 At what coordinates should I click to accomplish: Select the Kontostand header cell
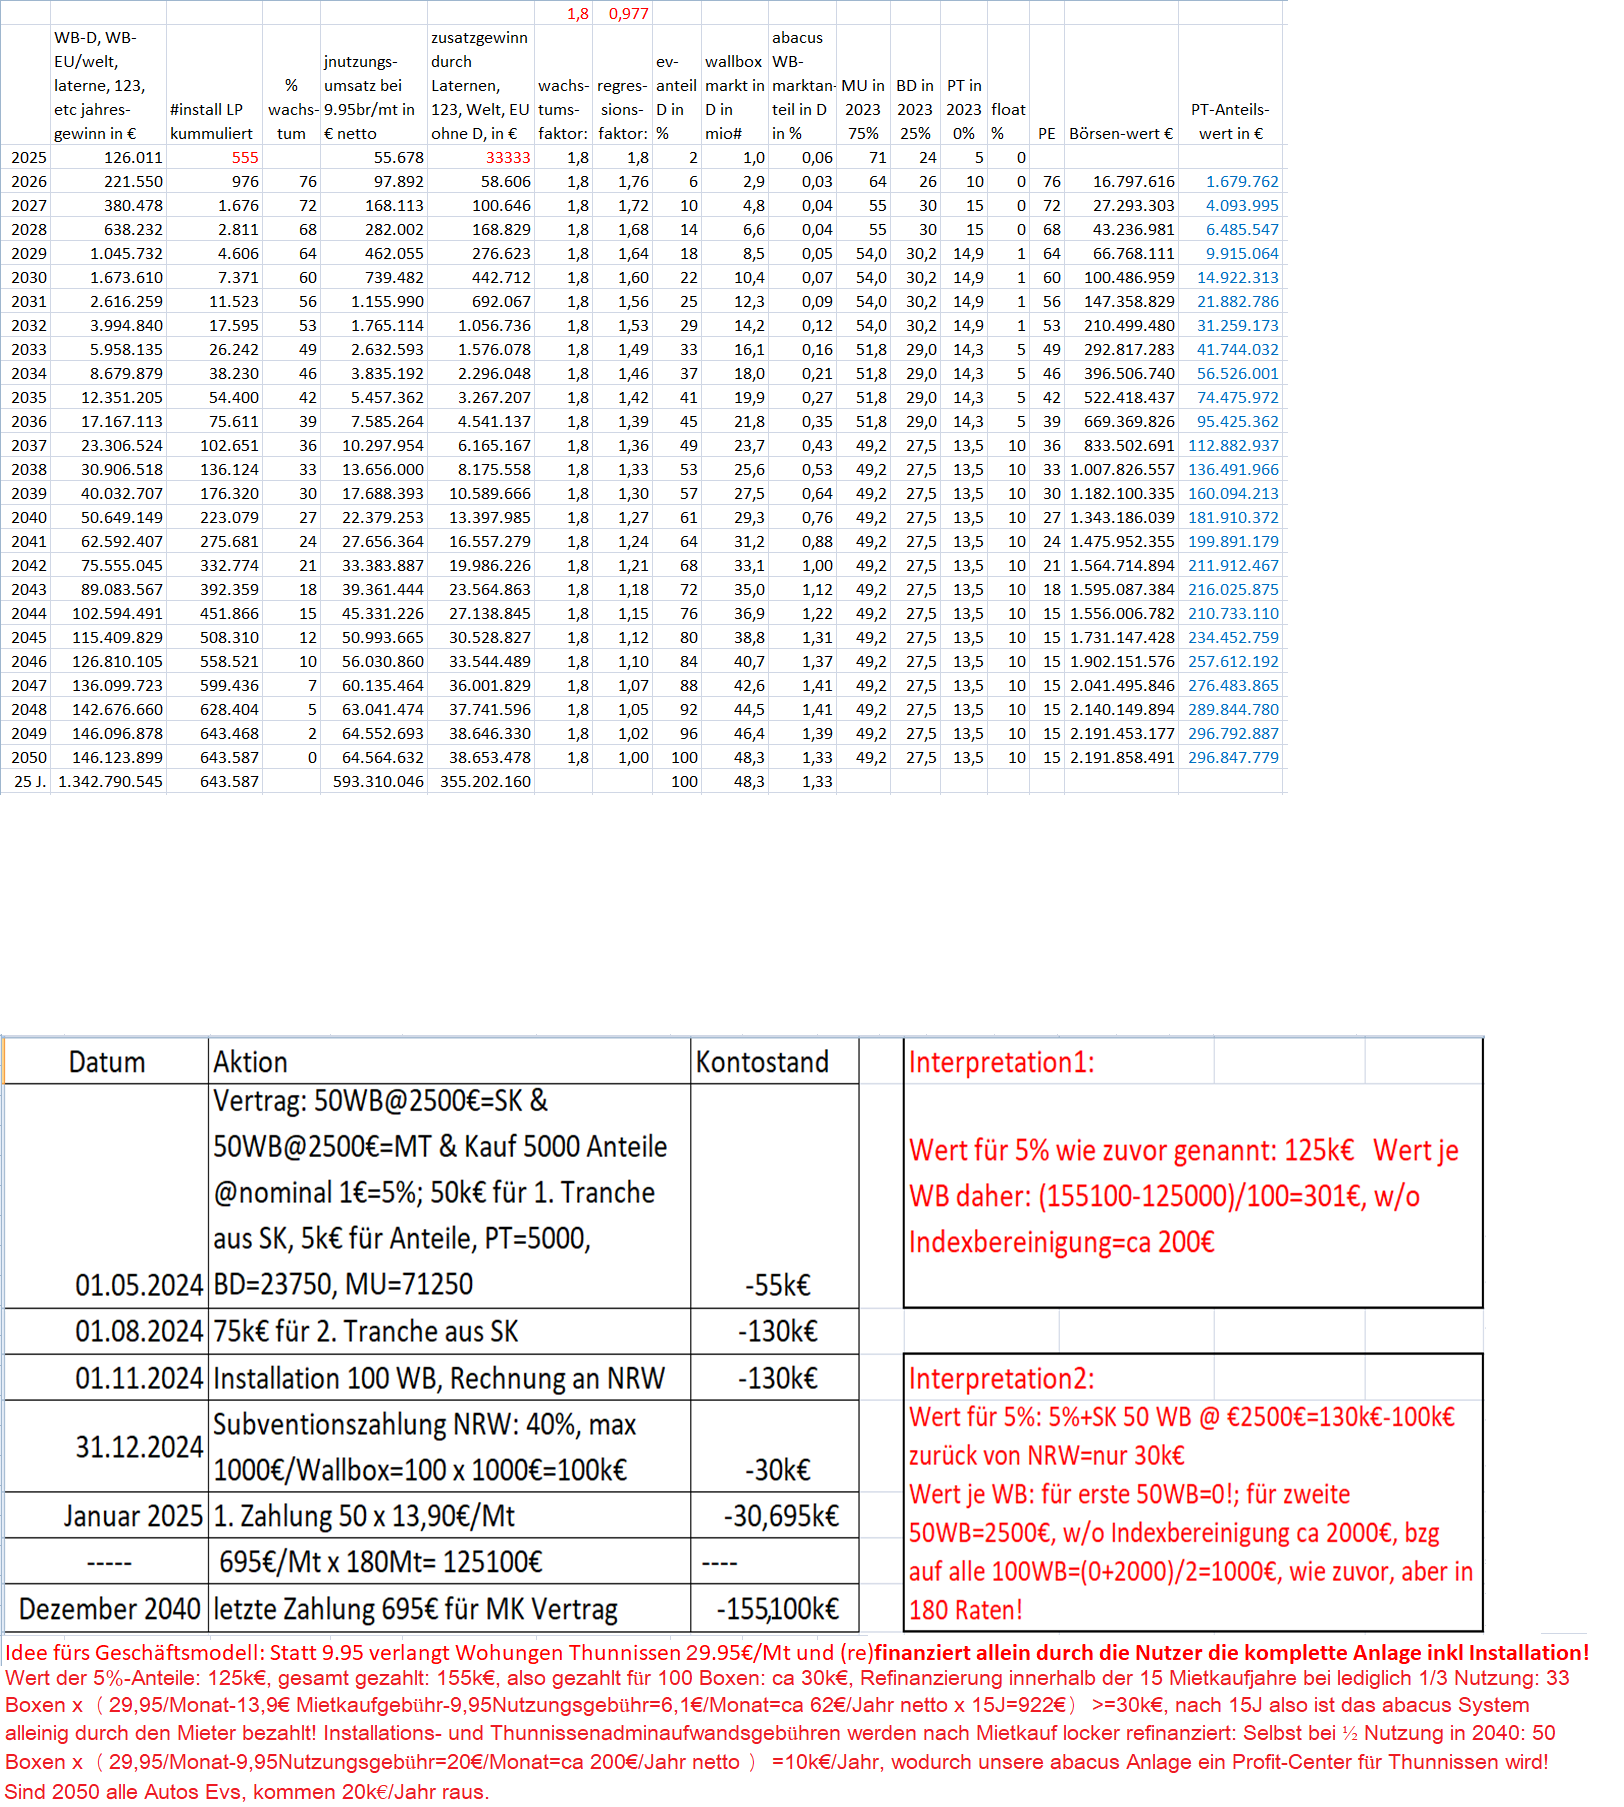tap(762, 1062)
